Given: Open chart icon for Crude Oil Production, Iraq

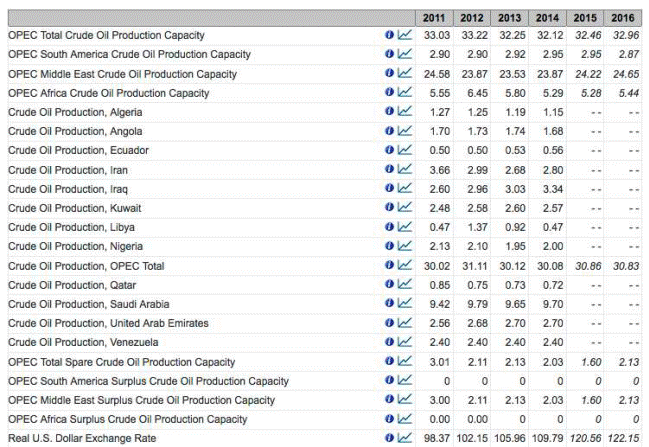Looking at the screenshot, I should 405,188.
